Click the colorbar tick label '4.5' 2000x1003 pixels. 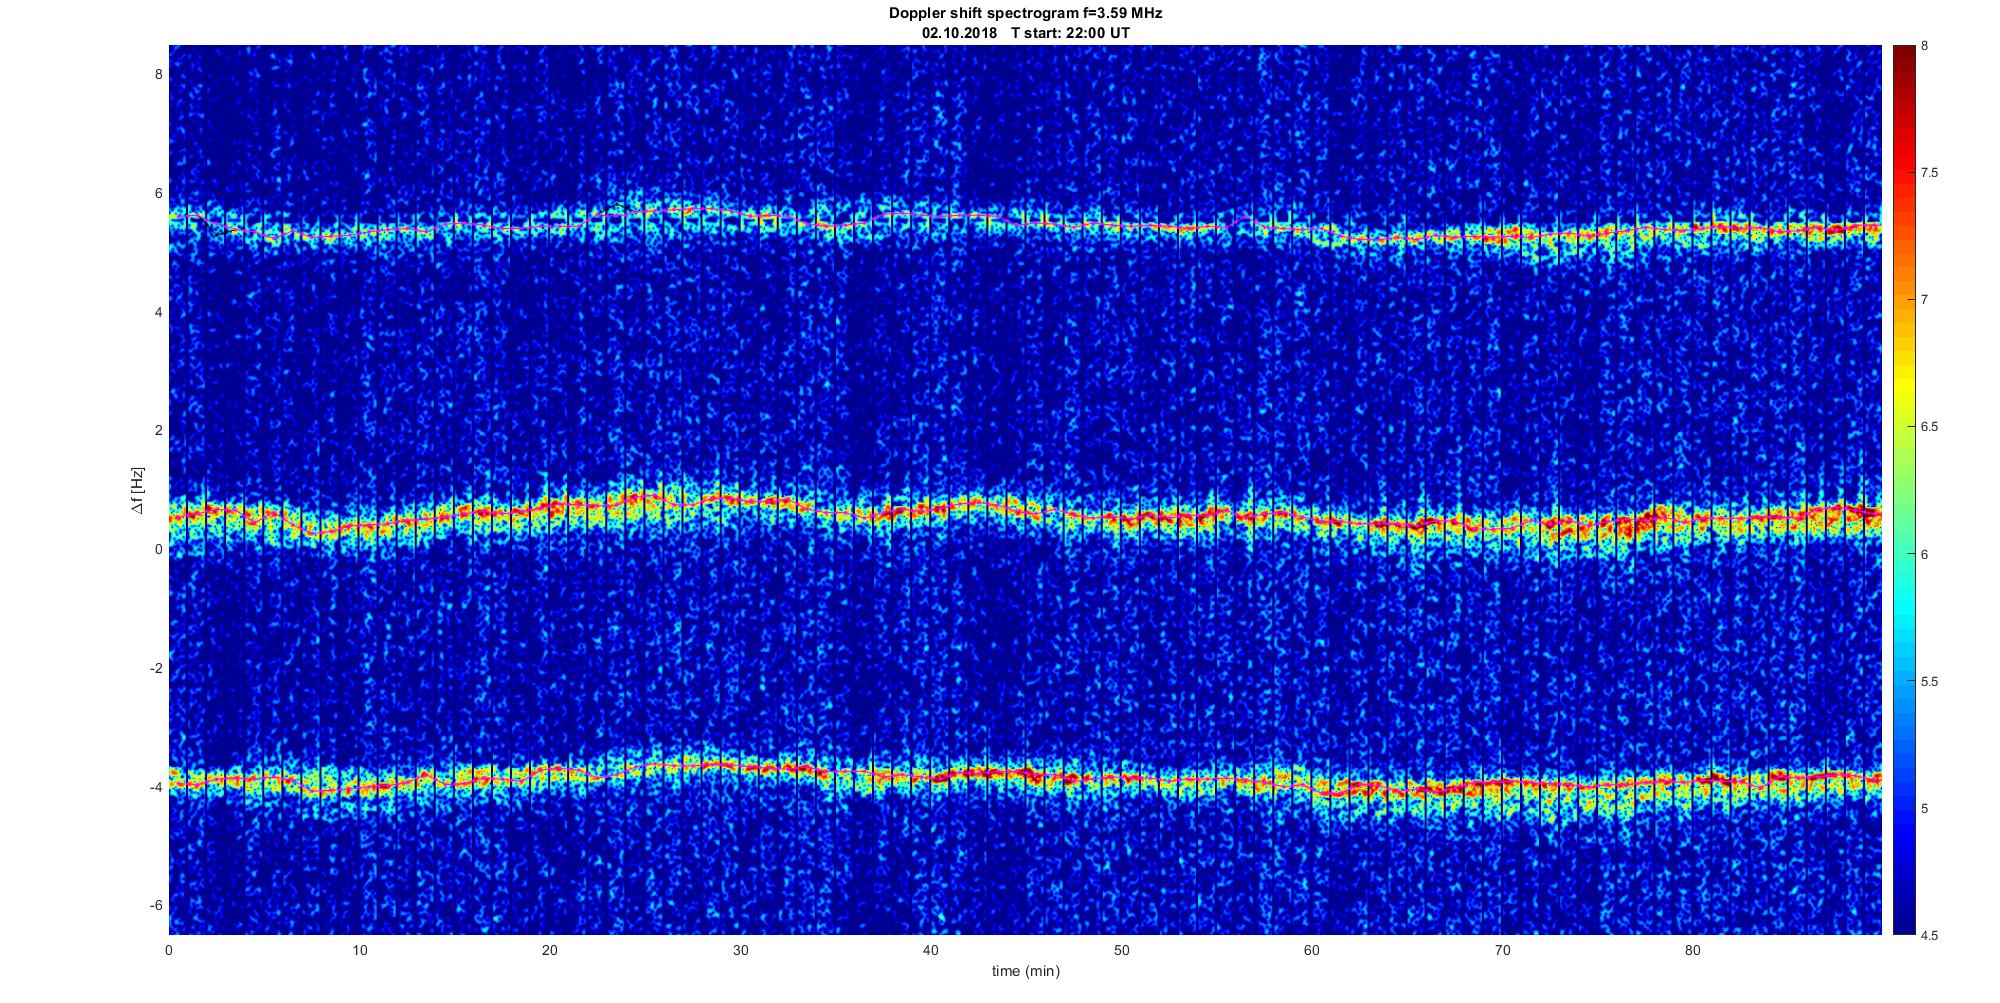pos(1930,935)
